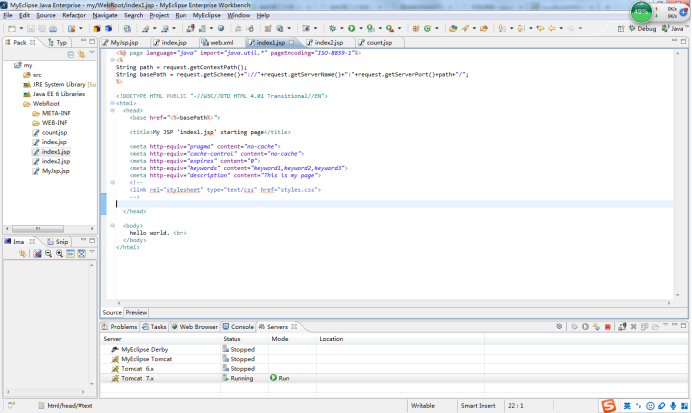Open the Refactor menu

[x=74, y=15]
